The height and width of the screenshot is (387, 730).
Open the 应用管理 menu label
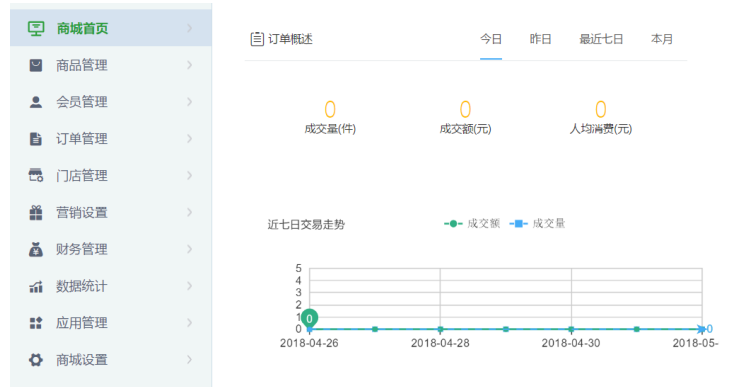(x=82, y=323)
